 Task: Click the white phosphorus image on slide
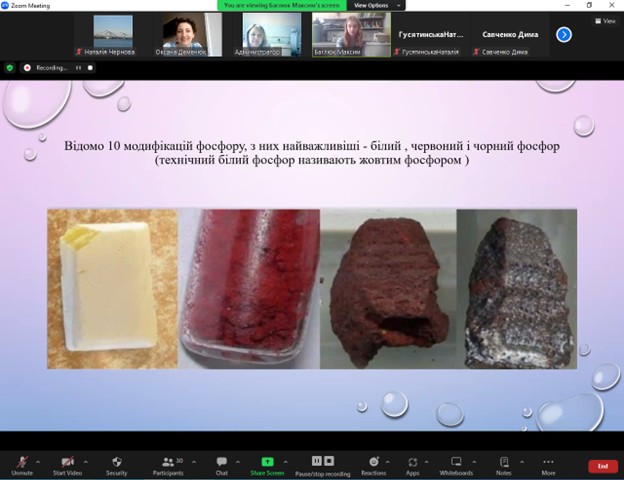tap(113, 289)
